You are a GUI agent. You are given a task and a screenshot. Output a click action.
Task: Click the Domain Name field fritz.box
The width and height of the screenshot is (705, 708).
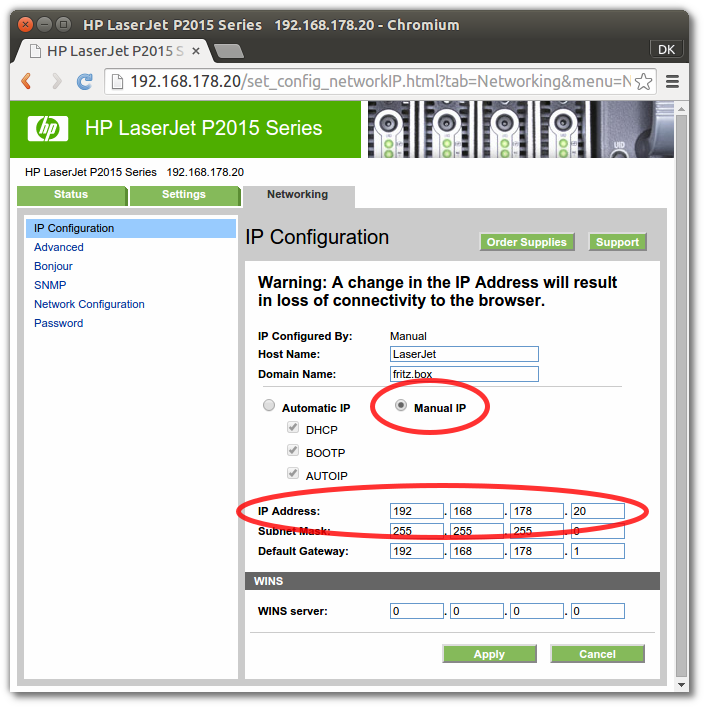pos(464,374)
